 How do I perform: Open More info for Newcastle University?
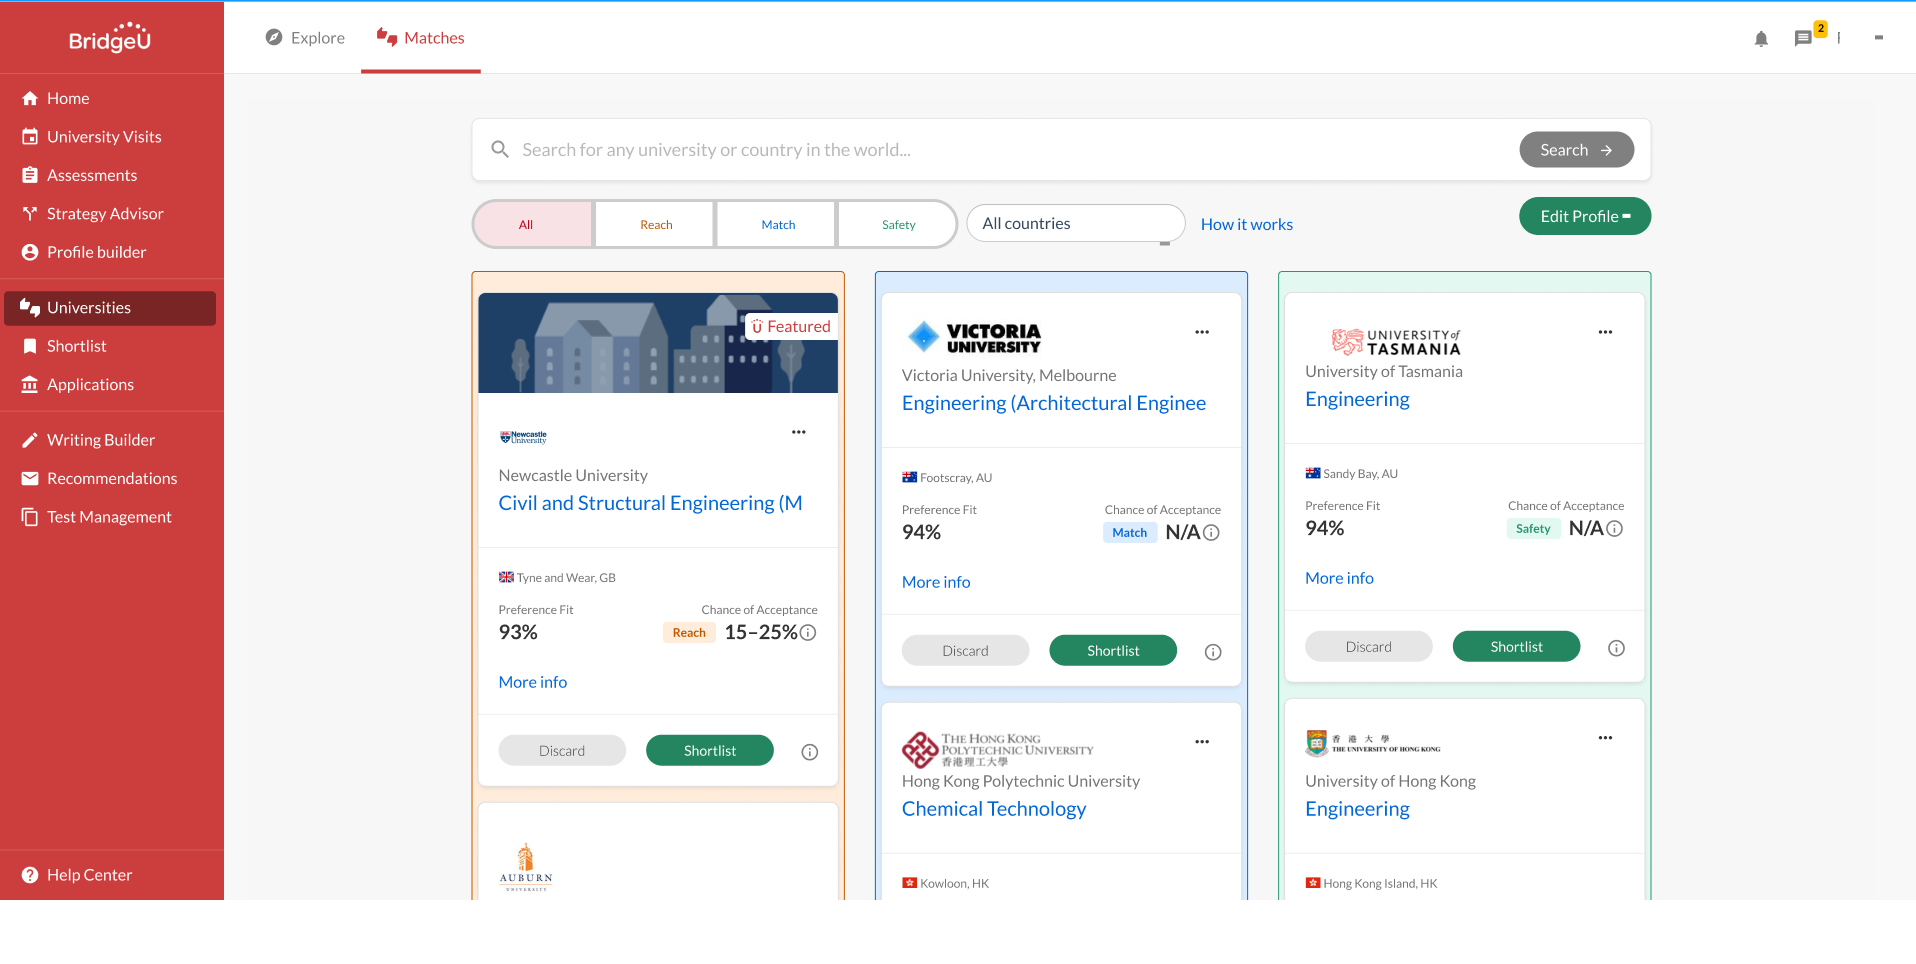533,682
